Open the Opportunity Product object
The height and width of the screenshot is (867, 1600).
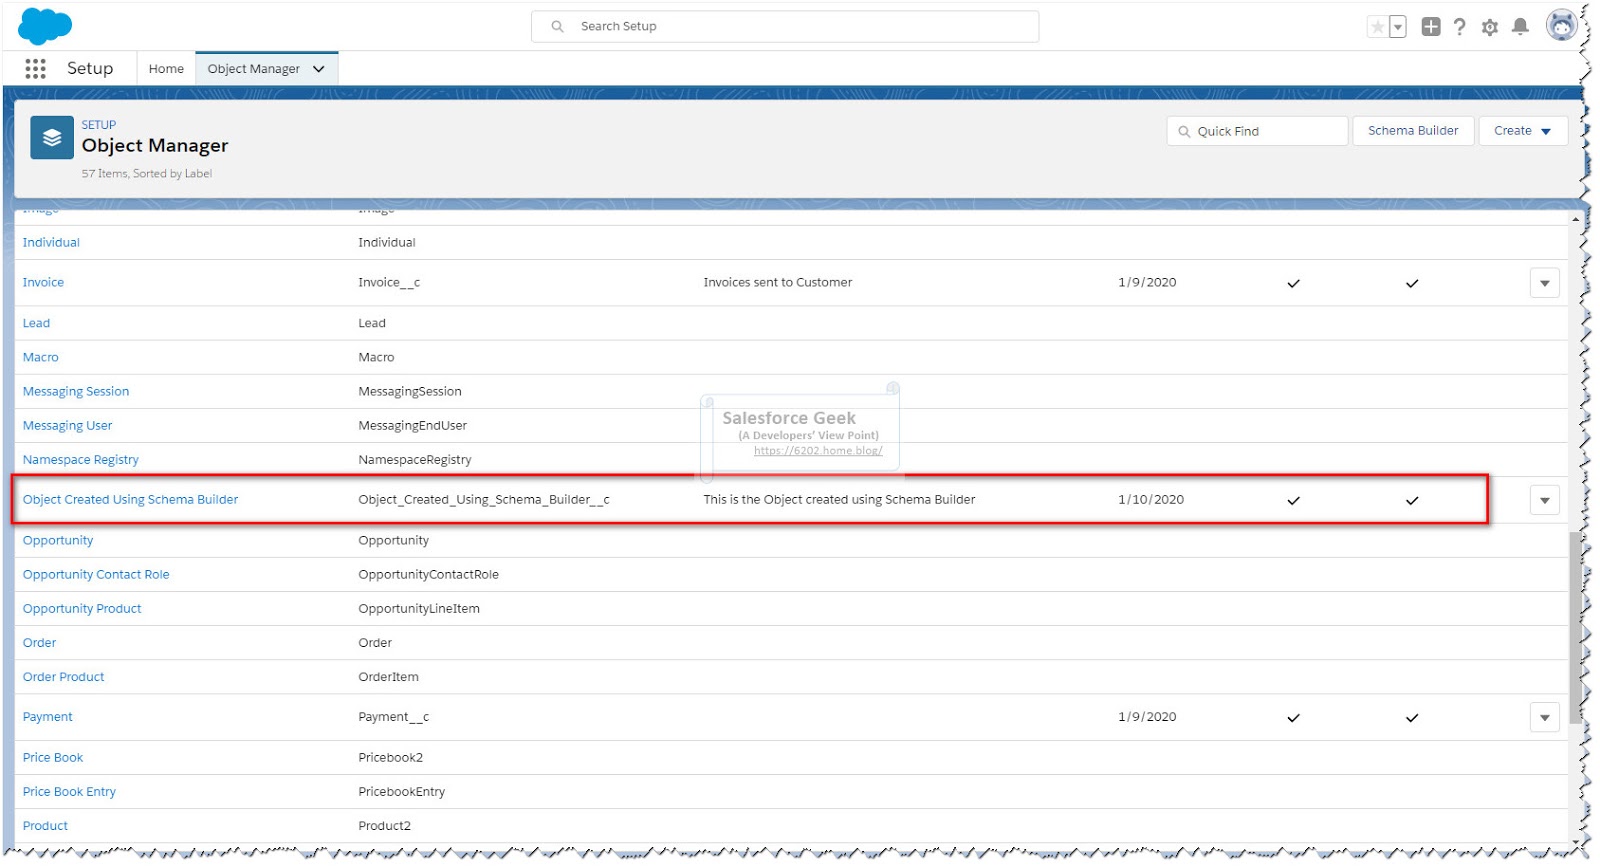point(82,609)
